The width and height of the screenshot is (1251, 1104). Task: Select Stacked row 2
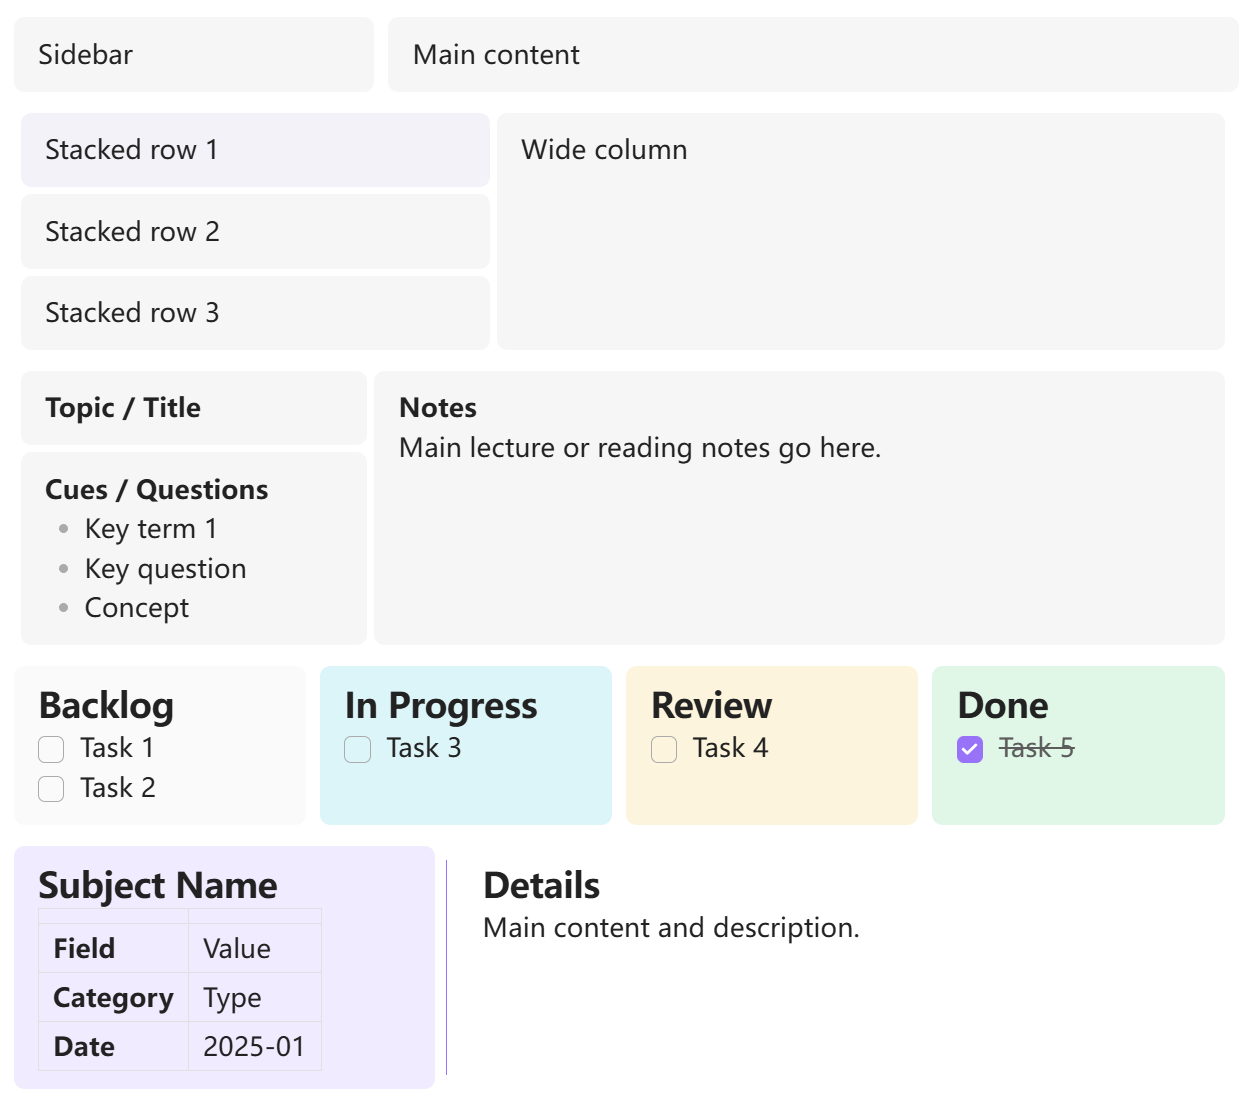pos(255,232)
